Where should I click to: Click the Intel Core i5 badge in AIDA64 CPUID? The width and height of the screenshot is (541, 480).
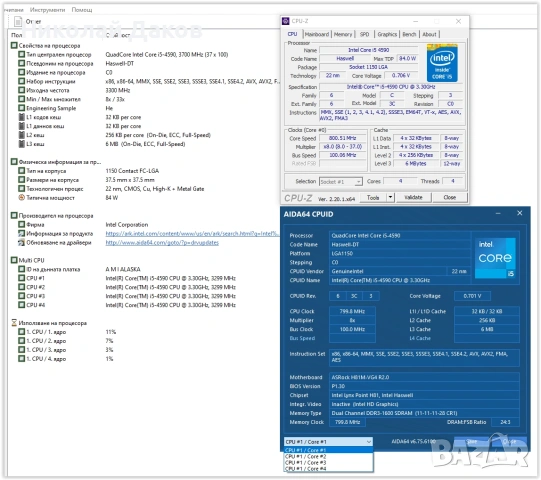click(x=495, y=258)
